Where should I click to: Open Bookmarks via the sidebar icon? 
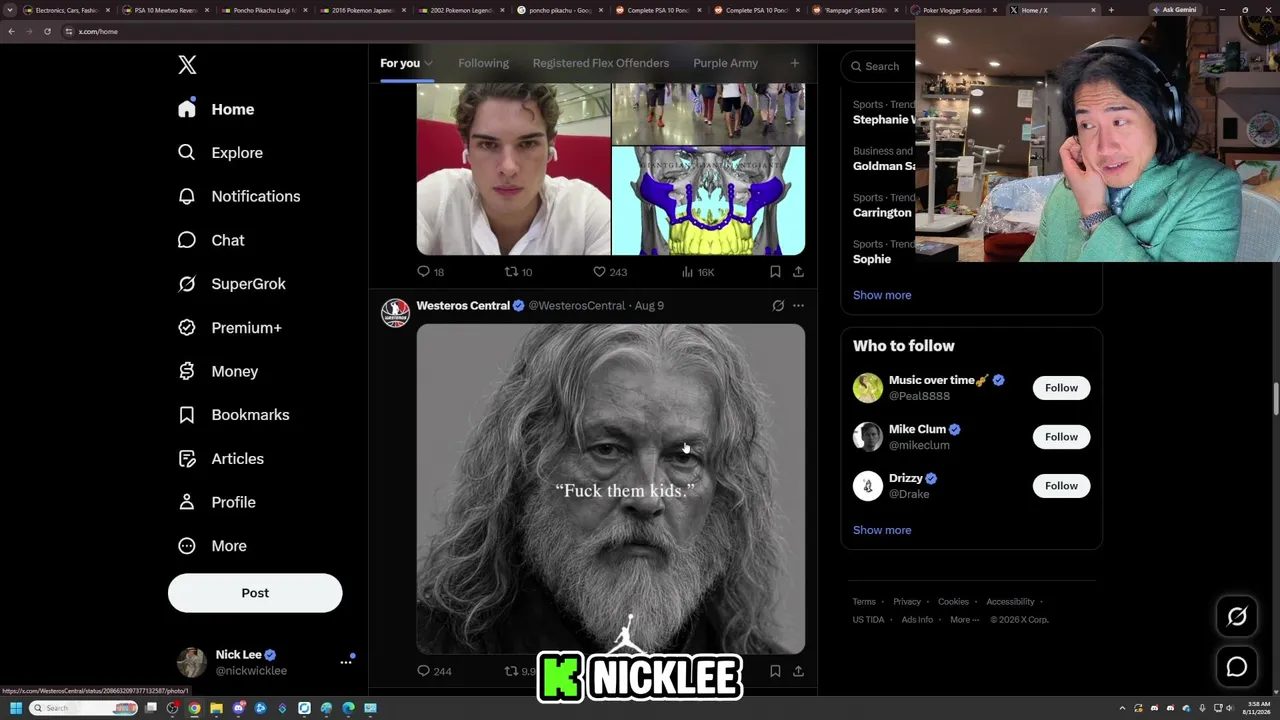[187, 415]
